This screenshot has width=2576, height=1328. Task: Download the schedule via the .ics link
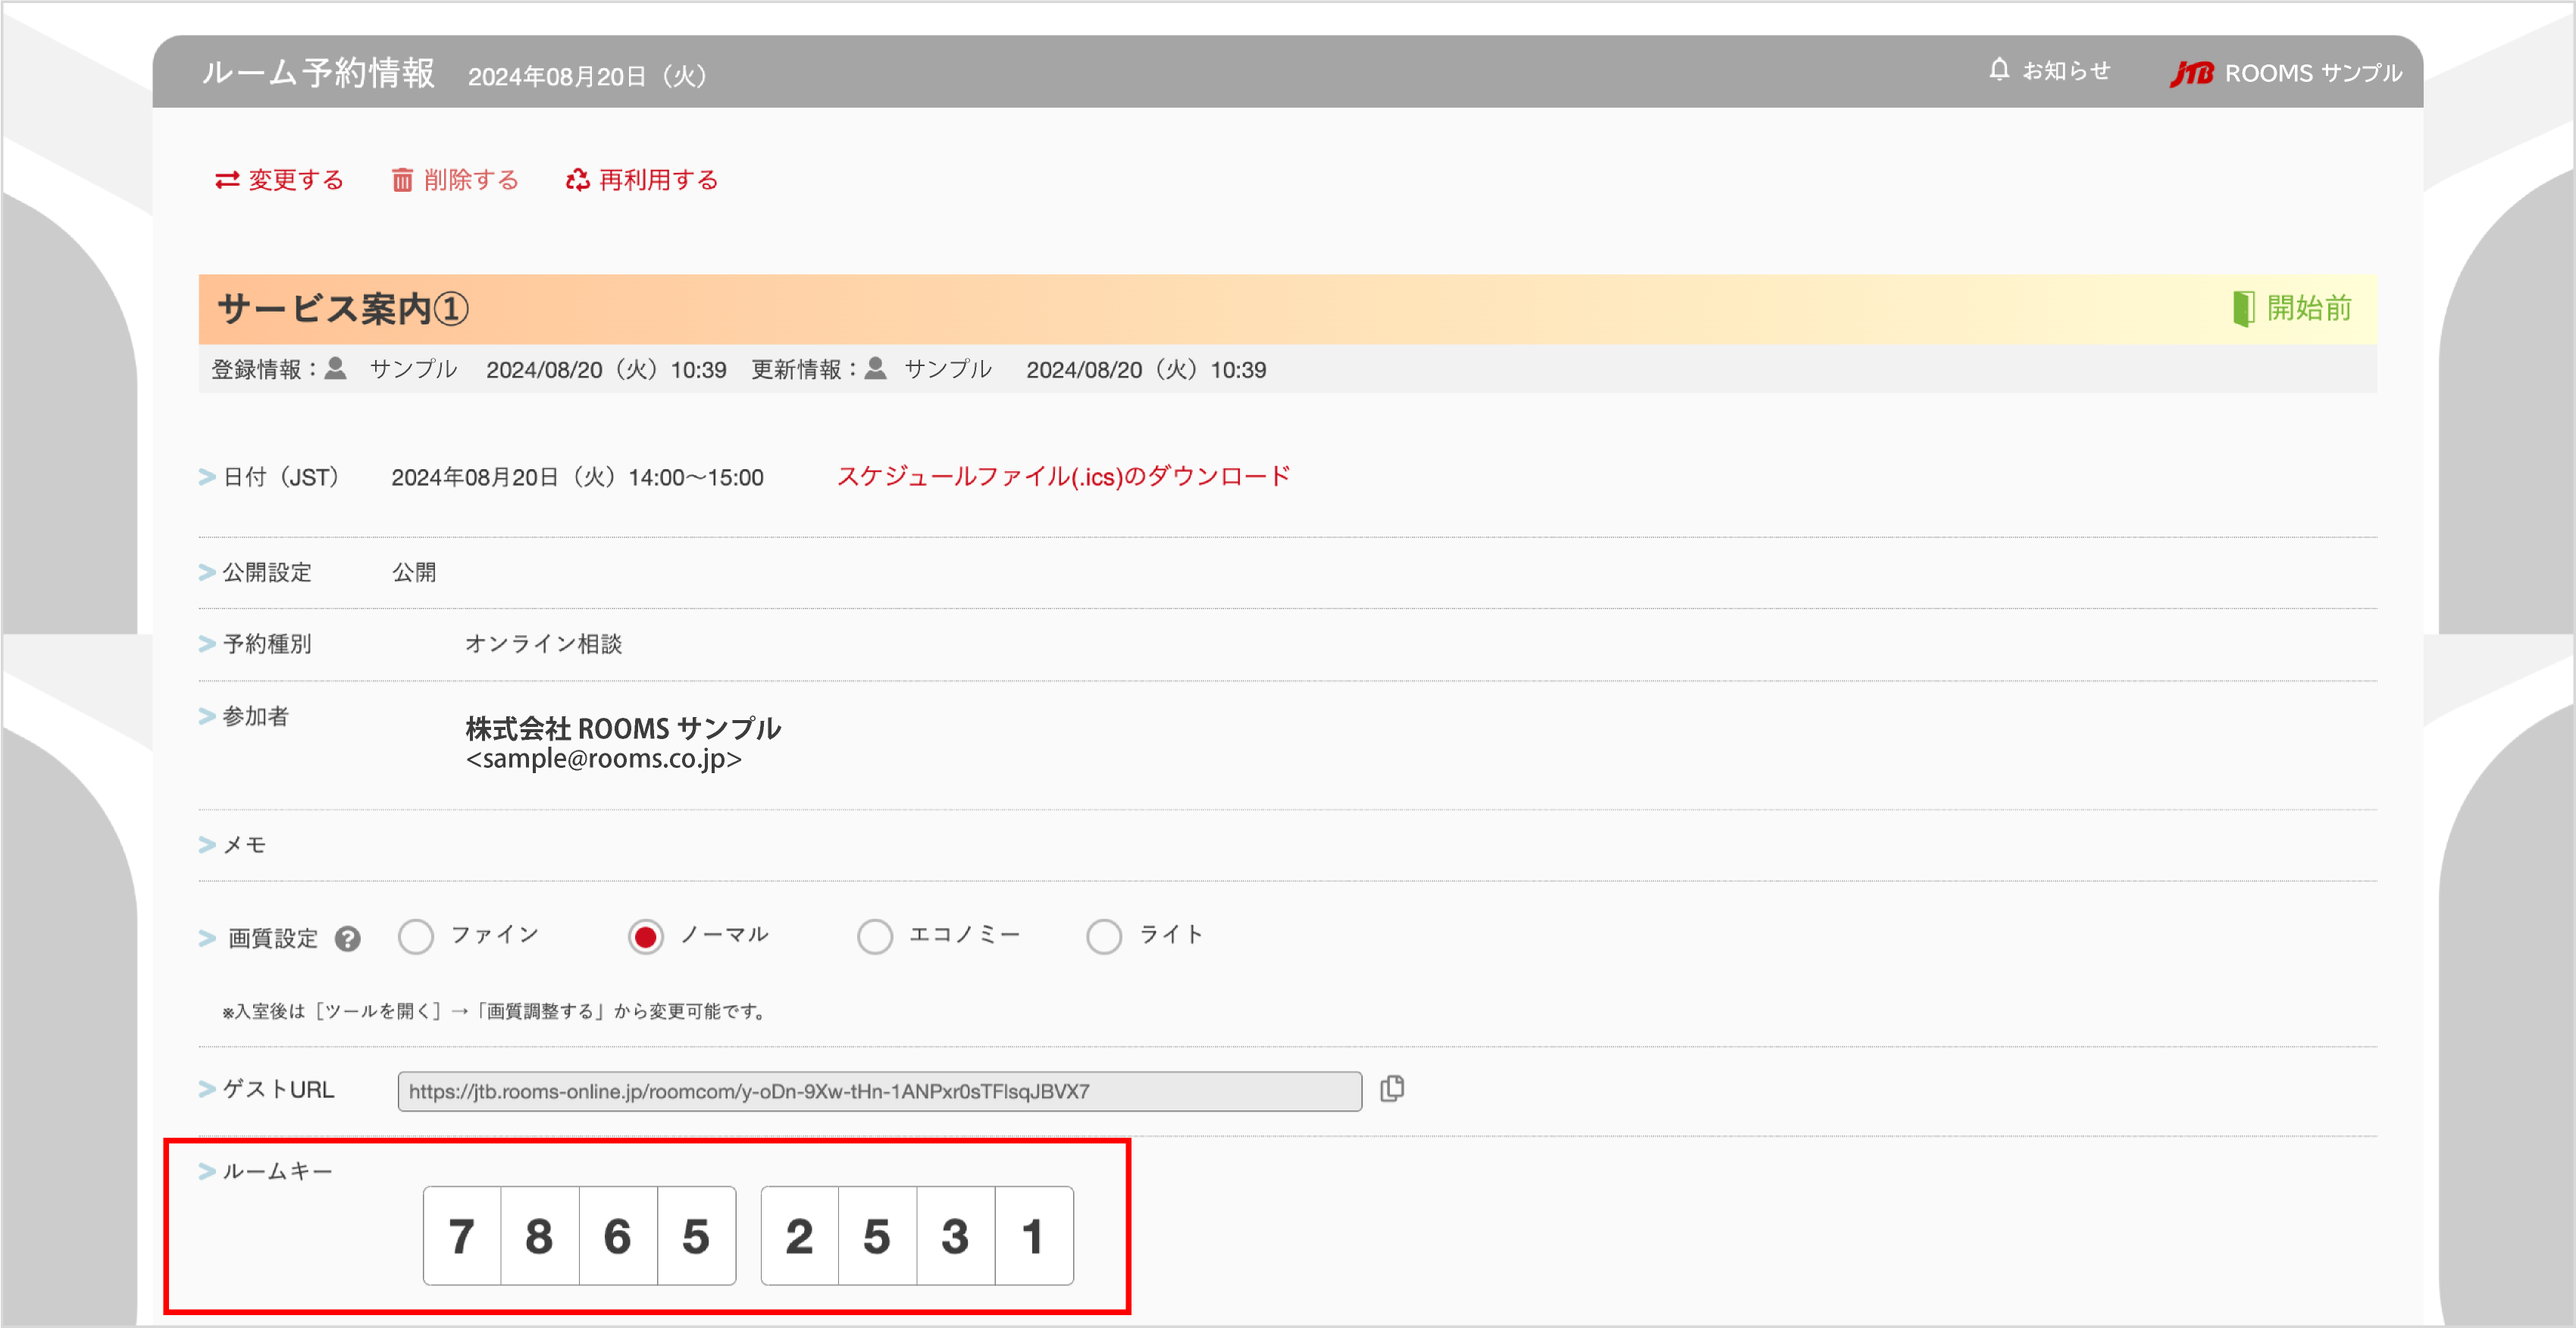pos(1063,477)
